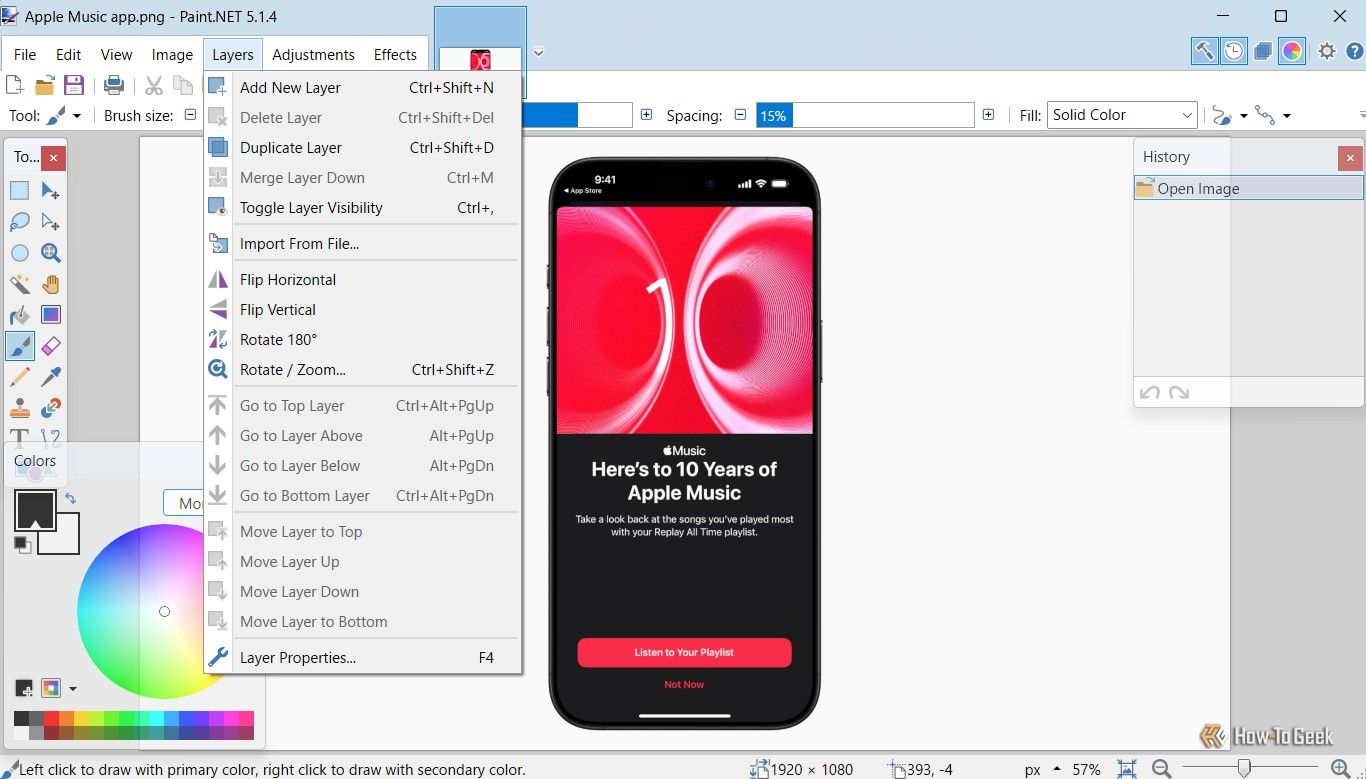Click the primary color swatch
1366x779 pixels.
pyautogui.click(x=35, y=510)
